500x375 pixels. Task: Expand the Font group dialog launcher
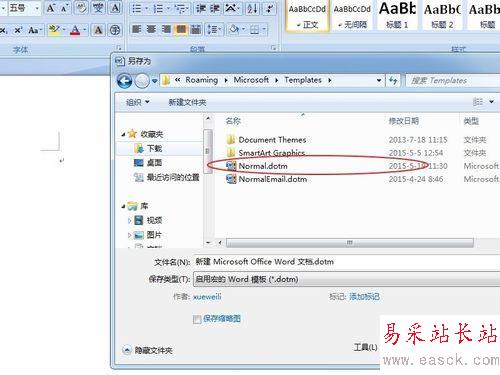(x=119, y=48)
